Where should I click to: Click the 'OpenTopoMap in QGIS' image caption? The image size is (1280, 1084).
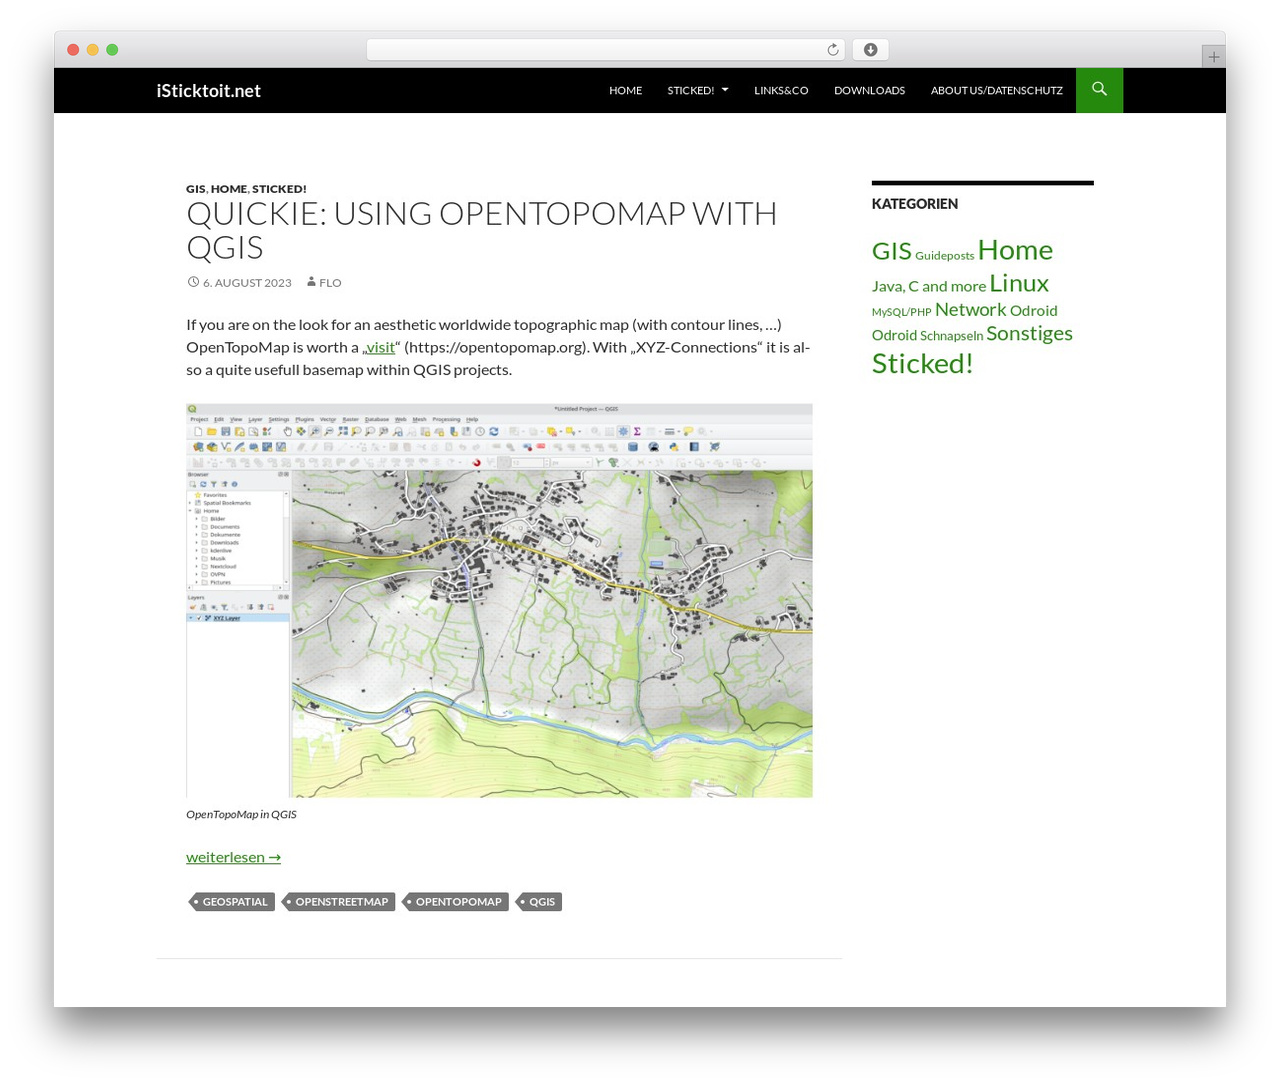241,814
